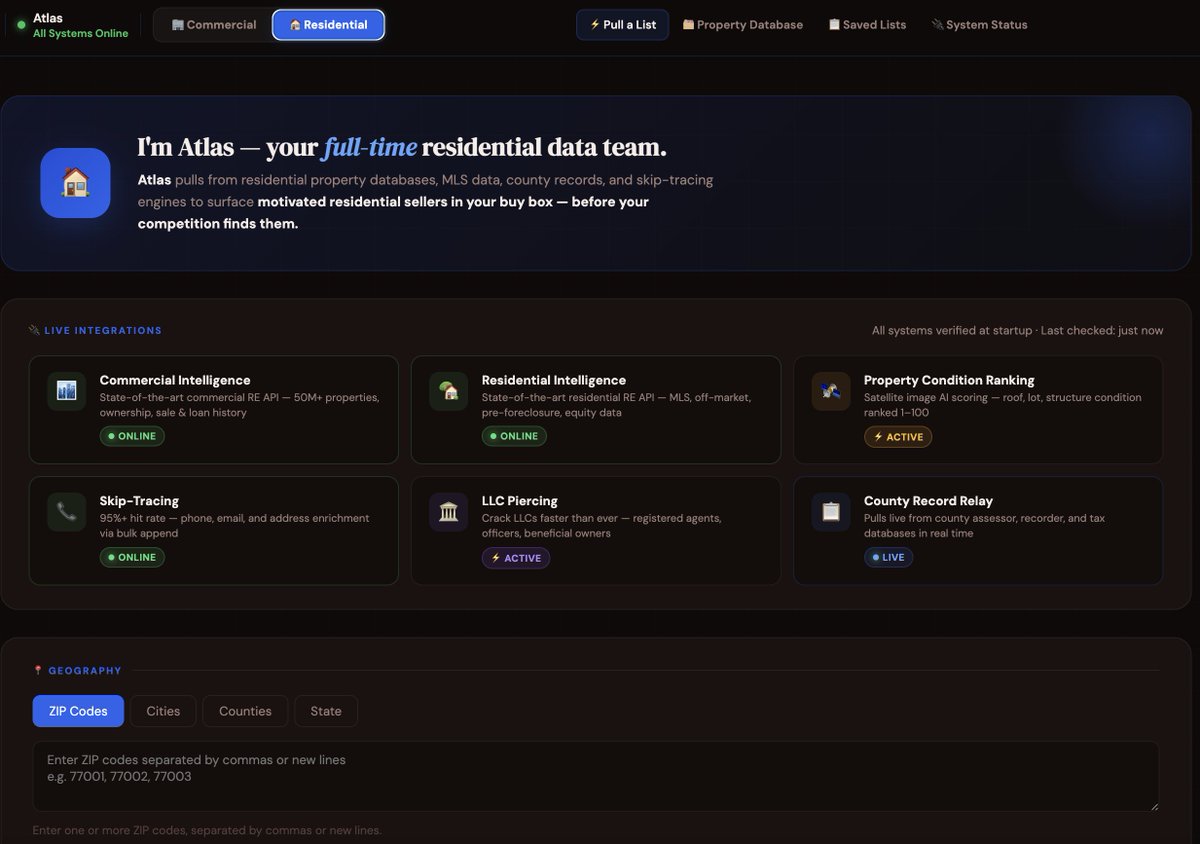Click the textarea resize handle corner
The width and height of the screenshot is (1200, 844).
point(1153,805)
